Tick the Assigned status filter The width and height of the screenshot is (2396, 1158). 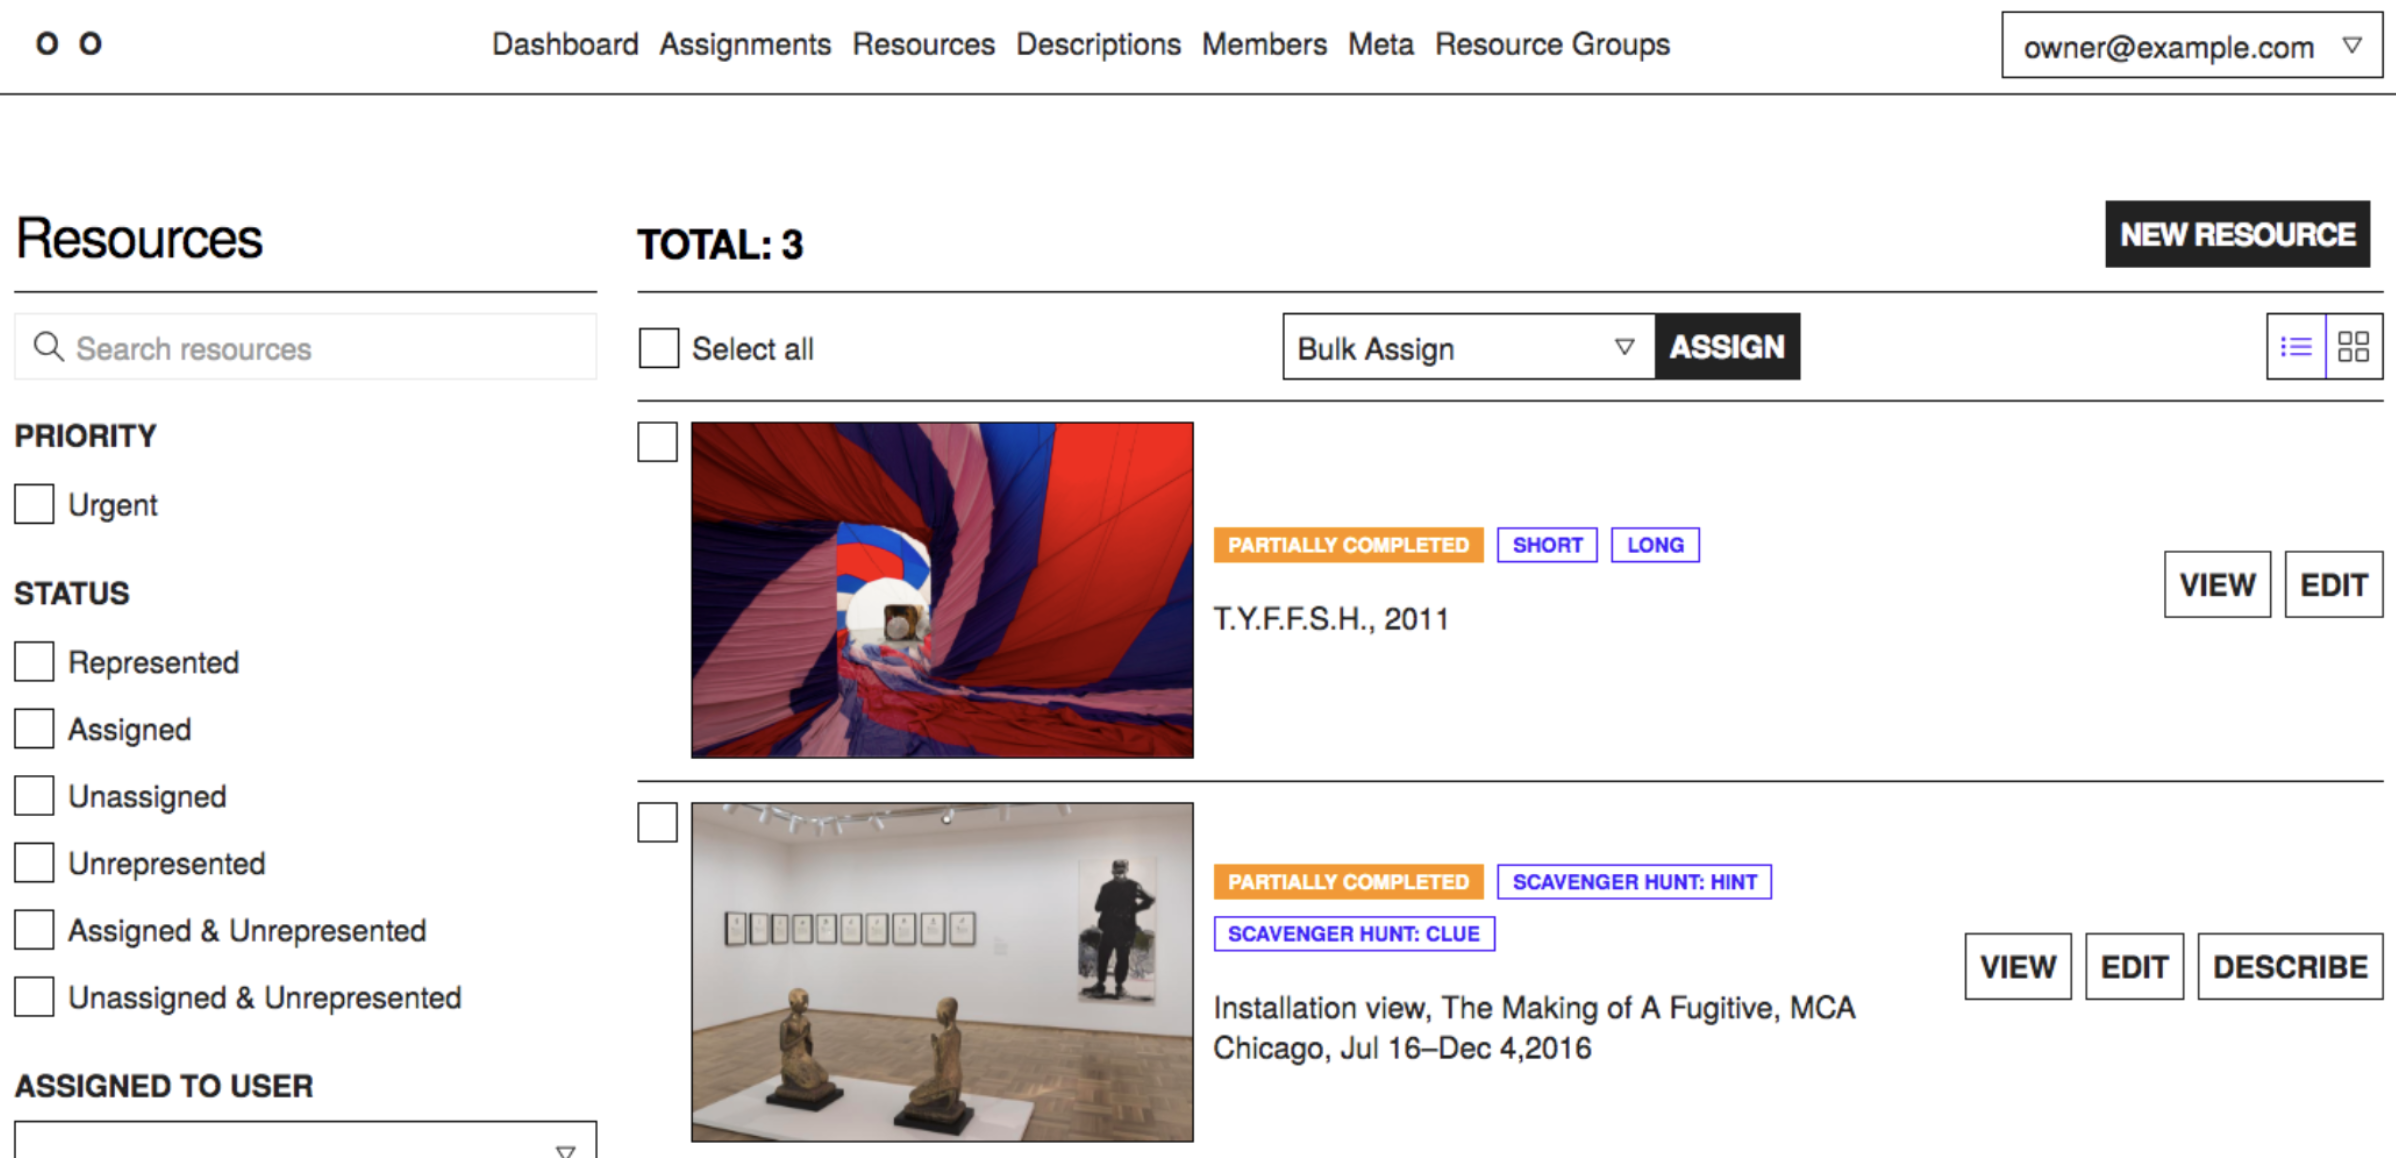[34, 728]
